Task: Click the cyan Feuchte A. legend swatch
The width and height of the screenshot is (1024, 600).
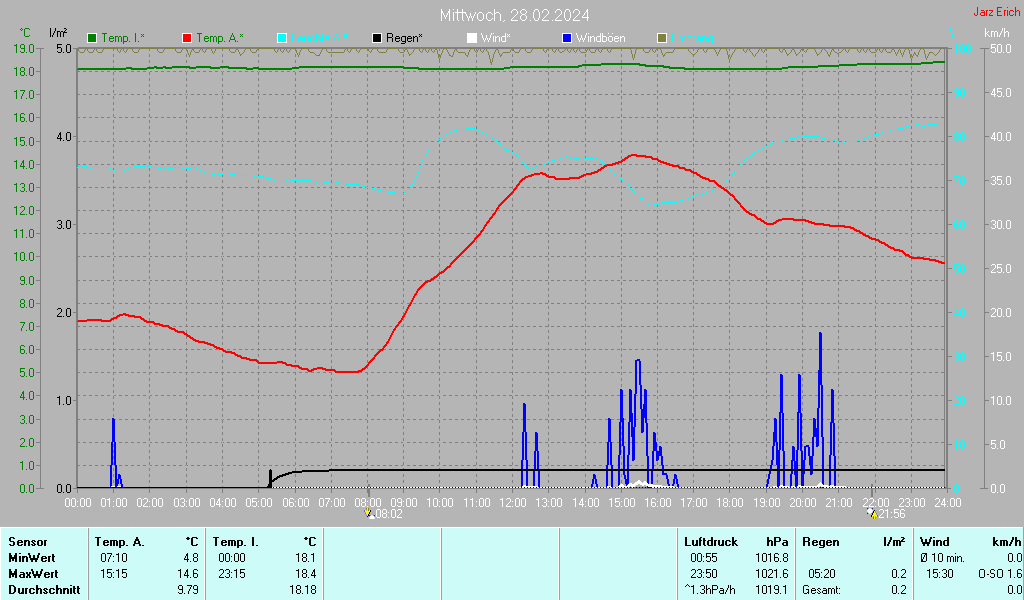Action: [x=281, y=39]
